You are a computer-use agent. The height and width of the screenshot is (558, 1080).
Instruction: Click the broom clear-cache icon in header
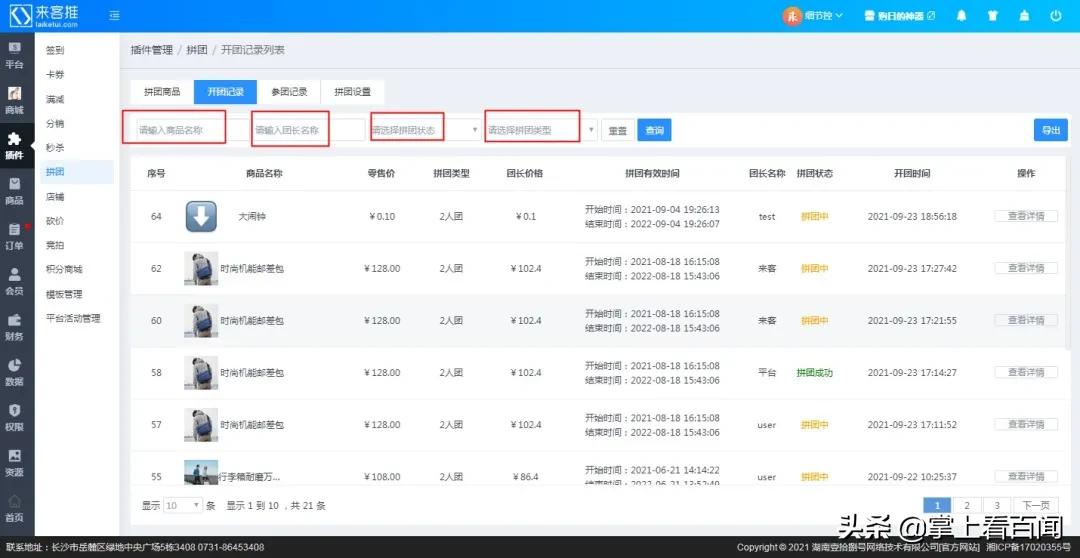tap(1024, 16)
